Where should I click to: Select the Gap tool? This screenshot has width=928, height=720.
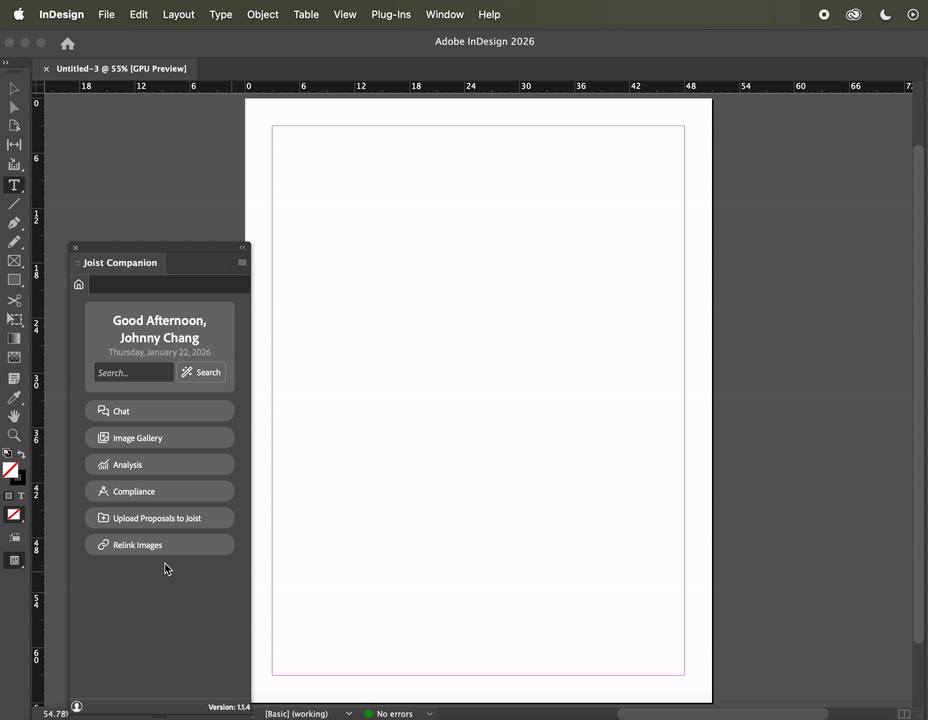(x=14, y=145)
